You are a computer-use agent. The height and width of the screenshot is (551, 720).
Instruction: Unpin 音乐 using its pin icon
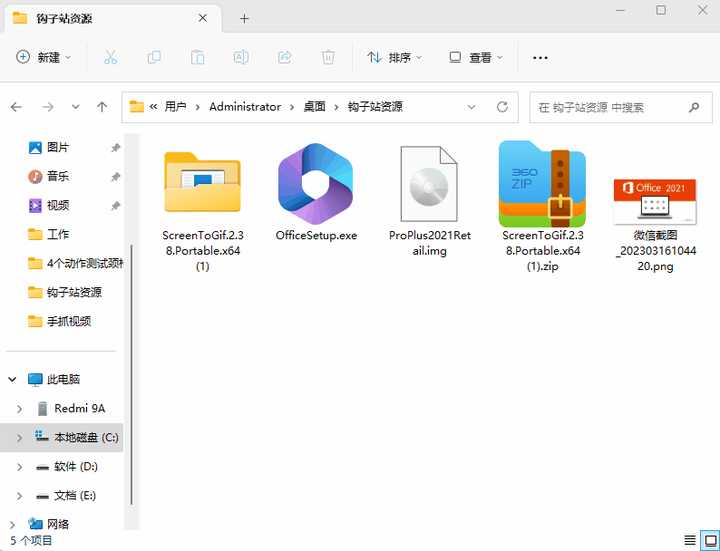115,176
